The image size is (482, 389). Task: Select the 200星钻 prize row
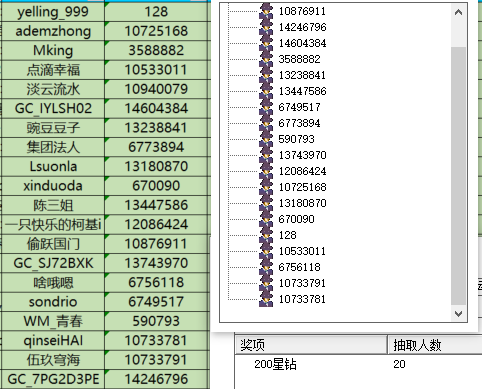pyautogui.click(x=358, y=364)
